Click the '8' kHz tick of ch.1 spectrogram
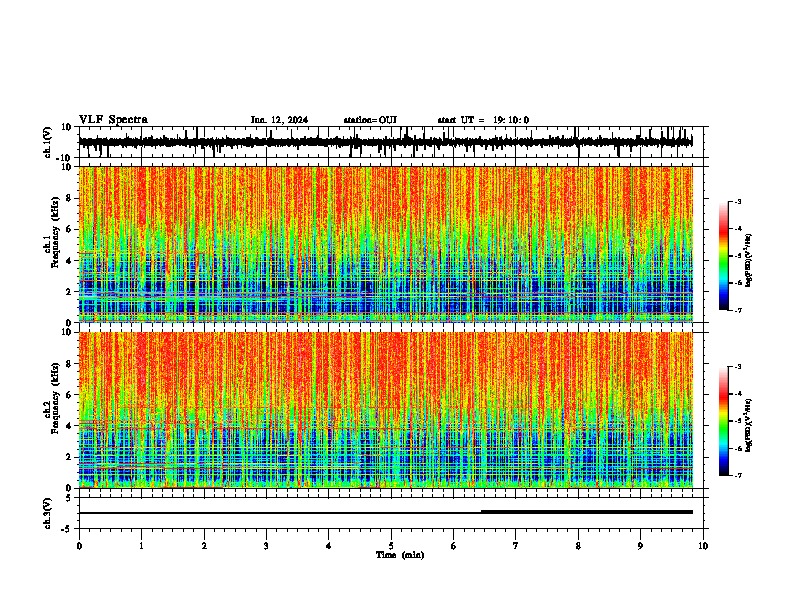The image size is (792, 612). click(x=70, y=198)
